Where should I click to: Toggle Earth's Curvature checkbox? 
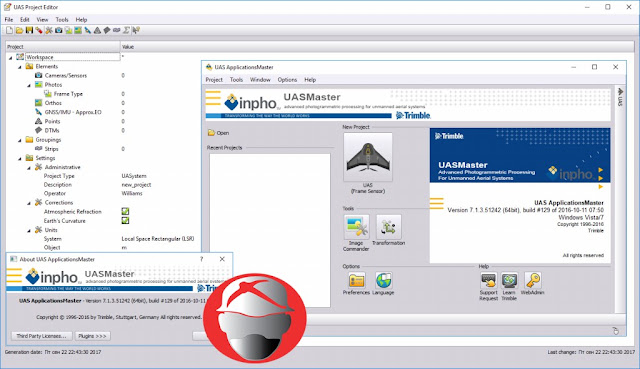(125, 220)
